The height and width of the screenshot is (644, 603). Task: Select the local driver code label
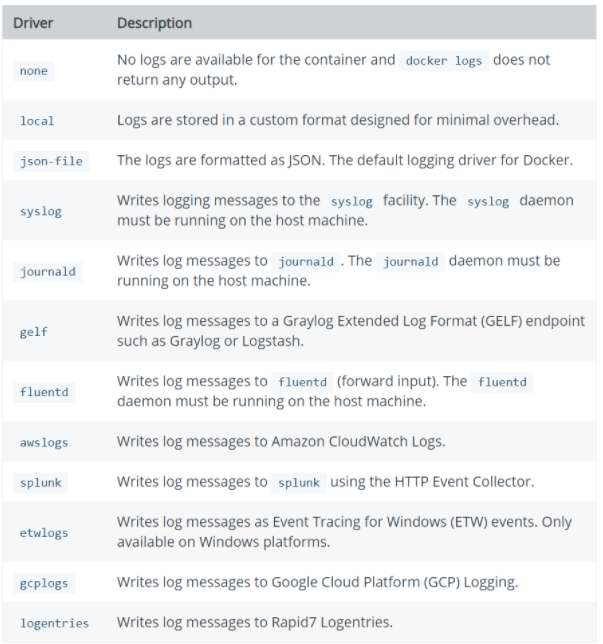[x=37, y=121]
